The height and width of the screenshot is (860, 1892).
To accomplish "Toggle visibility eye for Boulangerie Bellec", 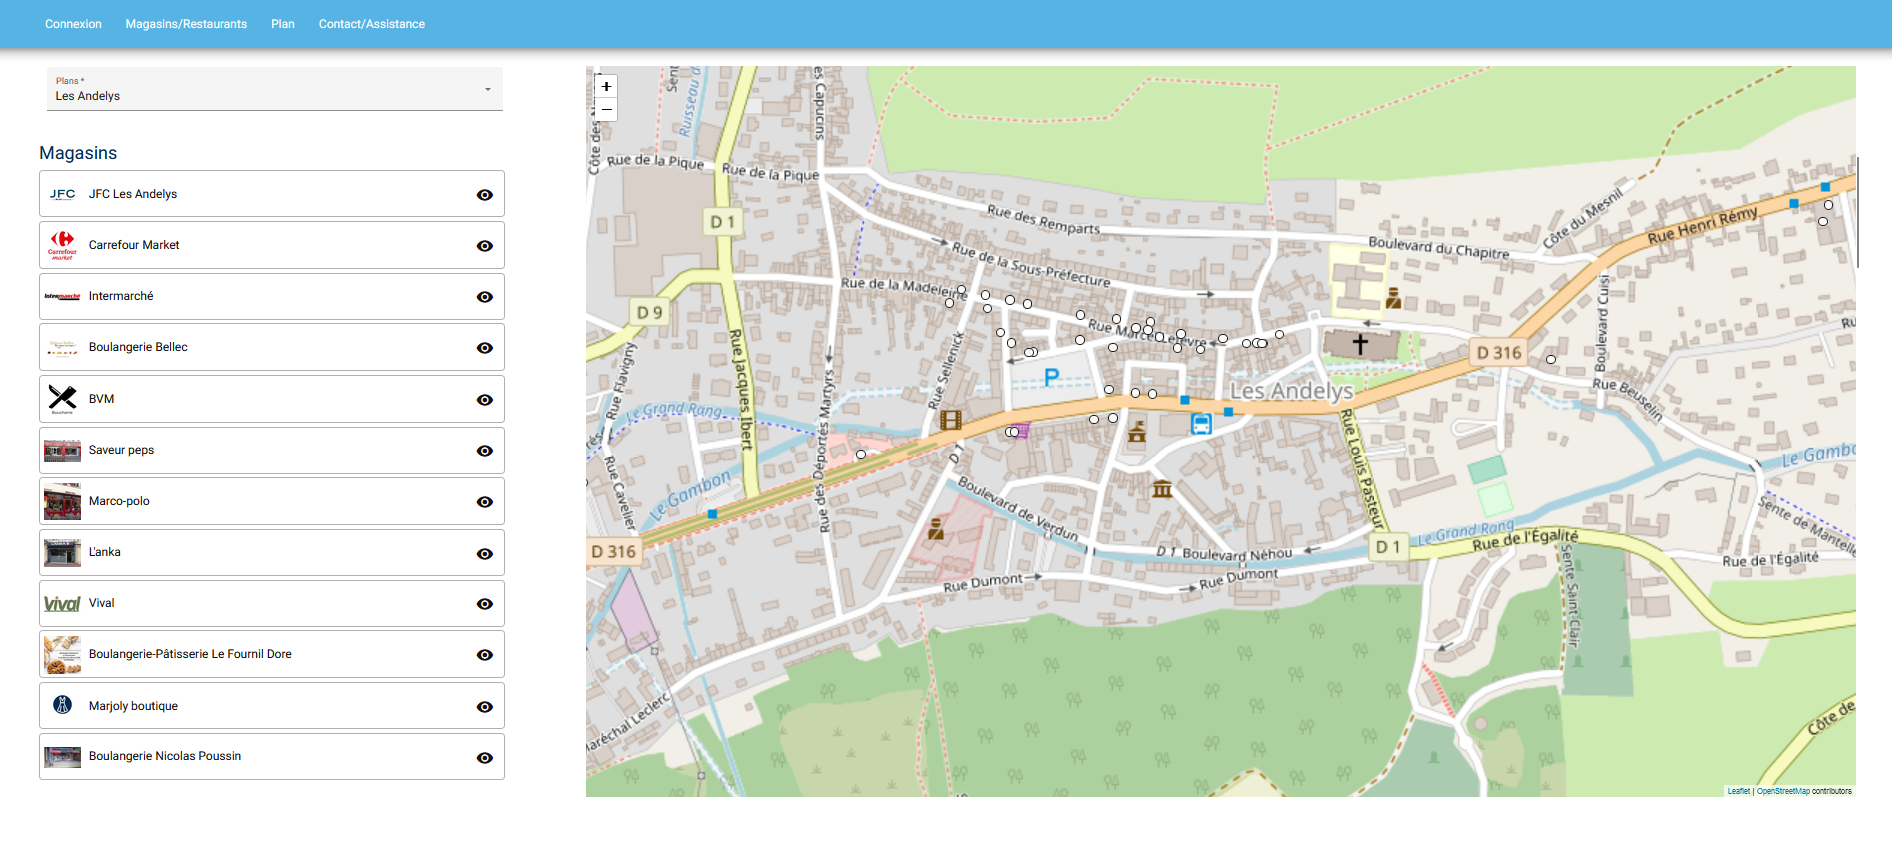I will tap(485, 348).
